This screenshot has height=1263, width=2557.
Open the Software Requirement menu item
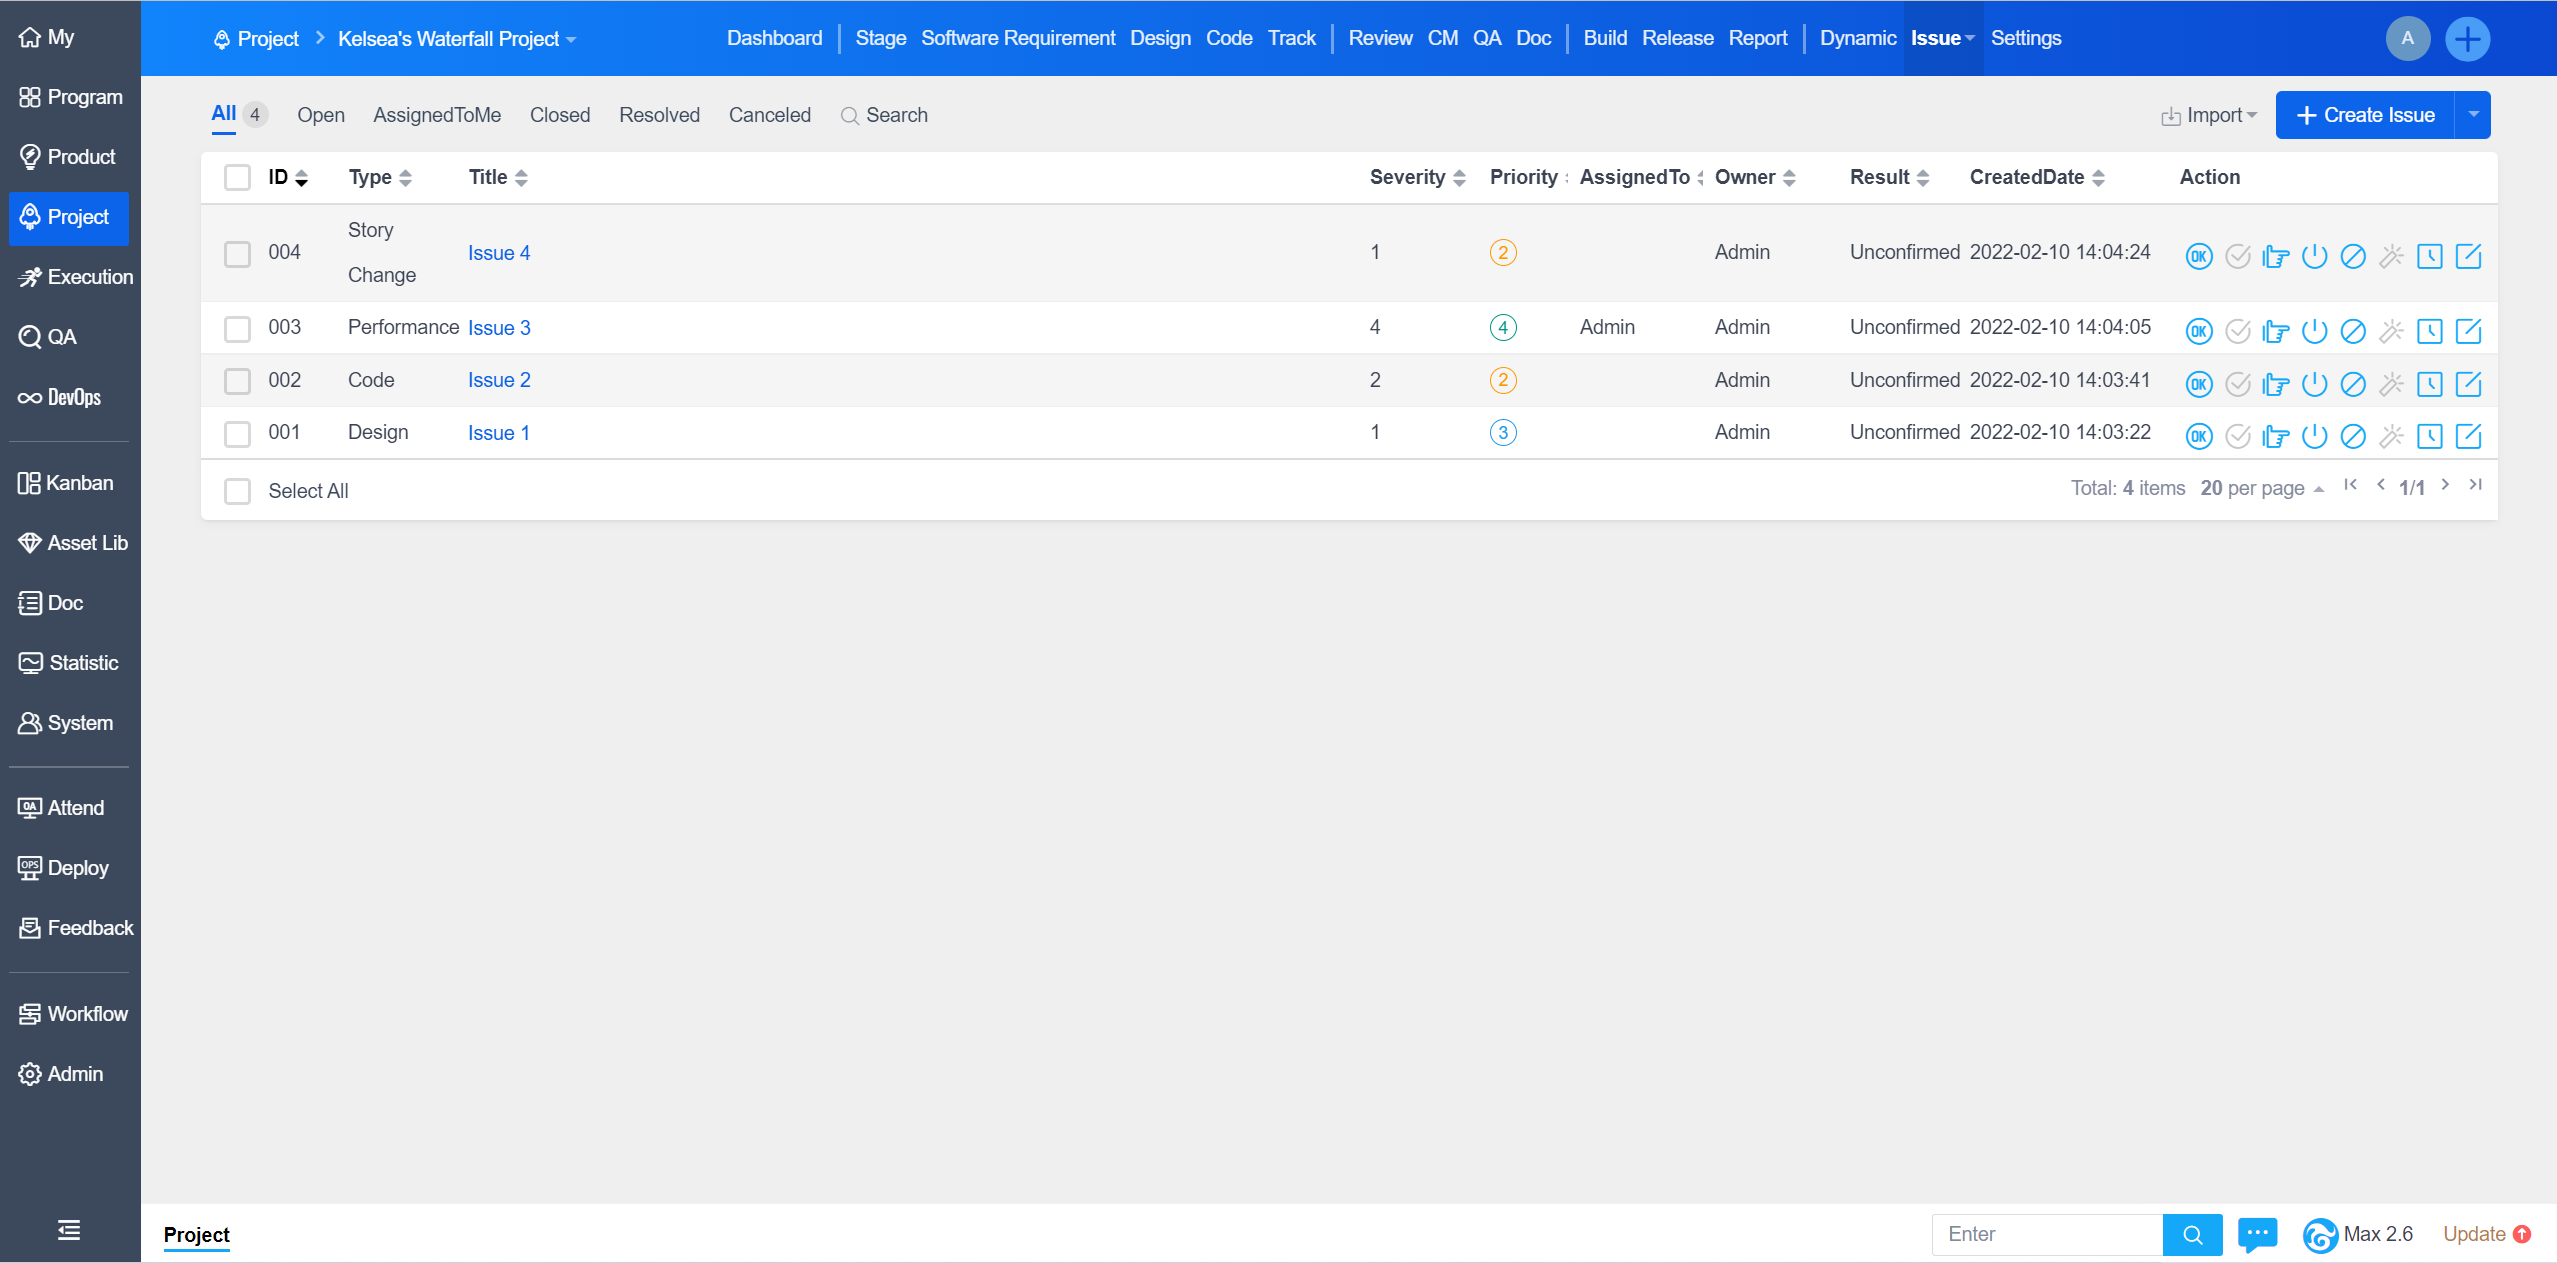click(1017, 38)
